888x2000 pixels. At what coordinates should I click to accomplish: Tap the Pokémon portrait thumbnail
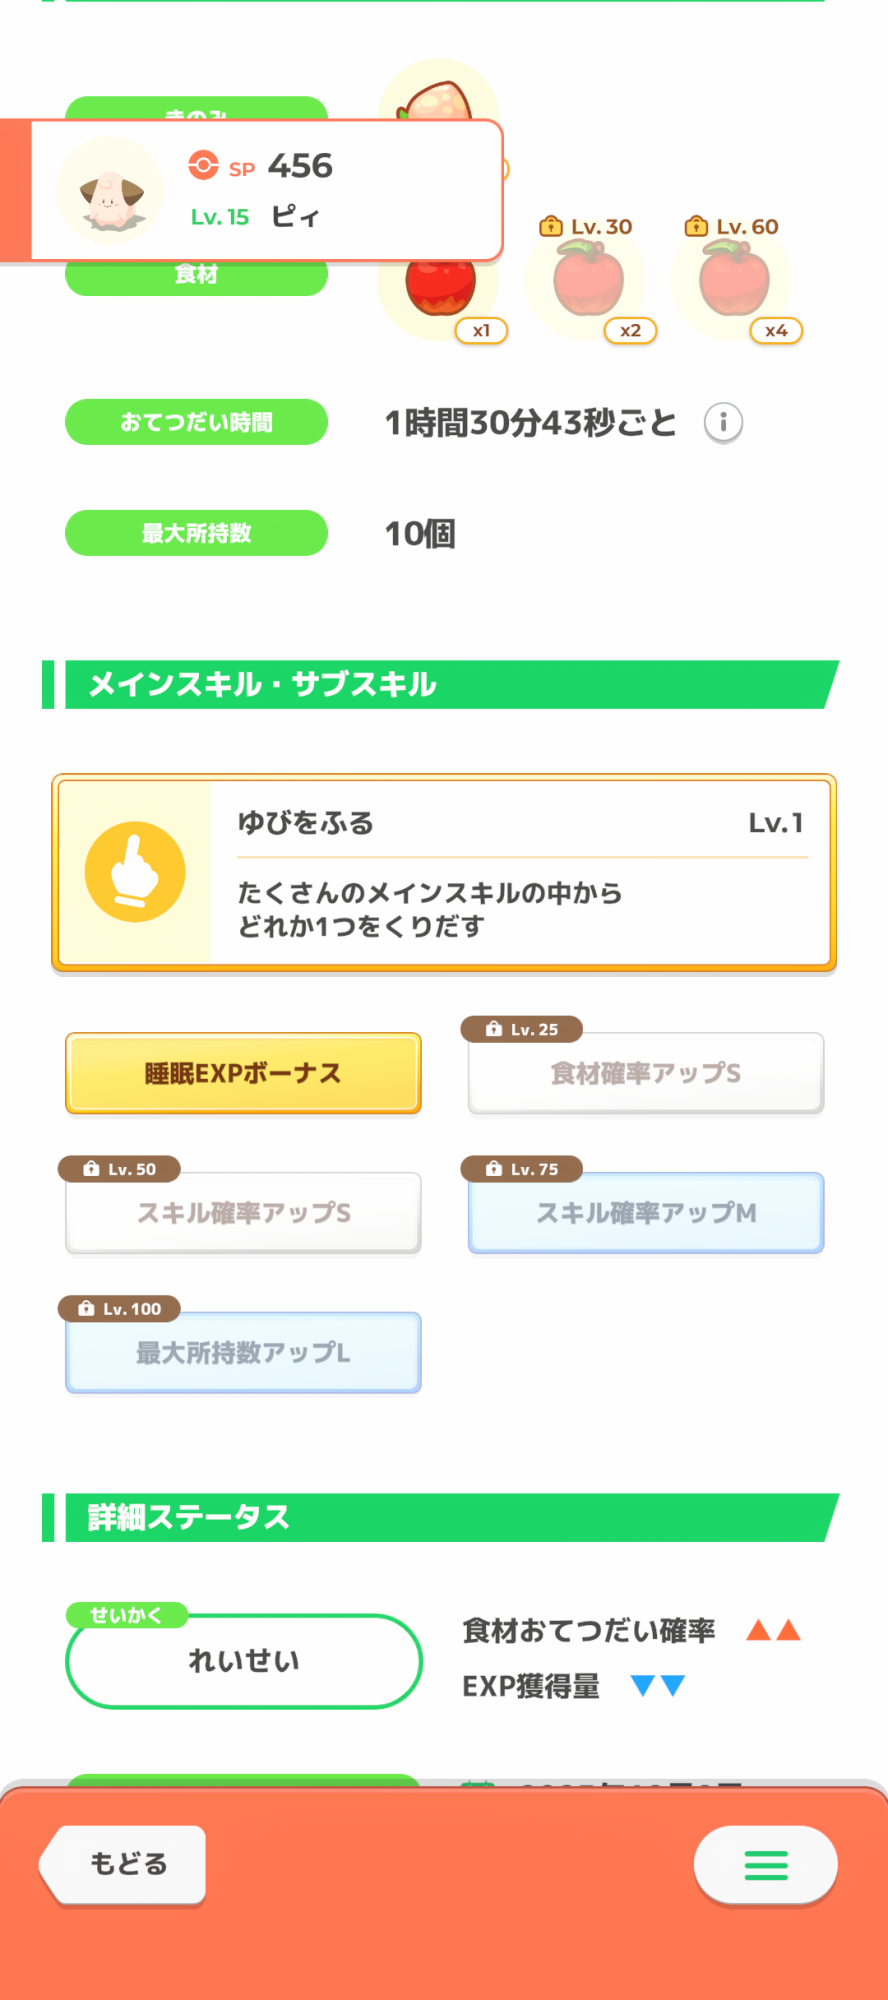pyautogui.click(x=109, y=191)
